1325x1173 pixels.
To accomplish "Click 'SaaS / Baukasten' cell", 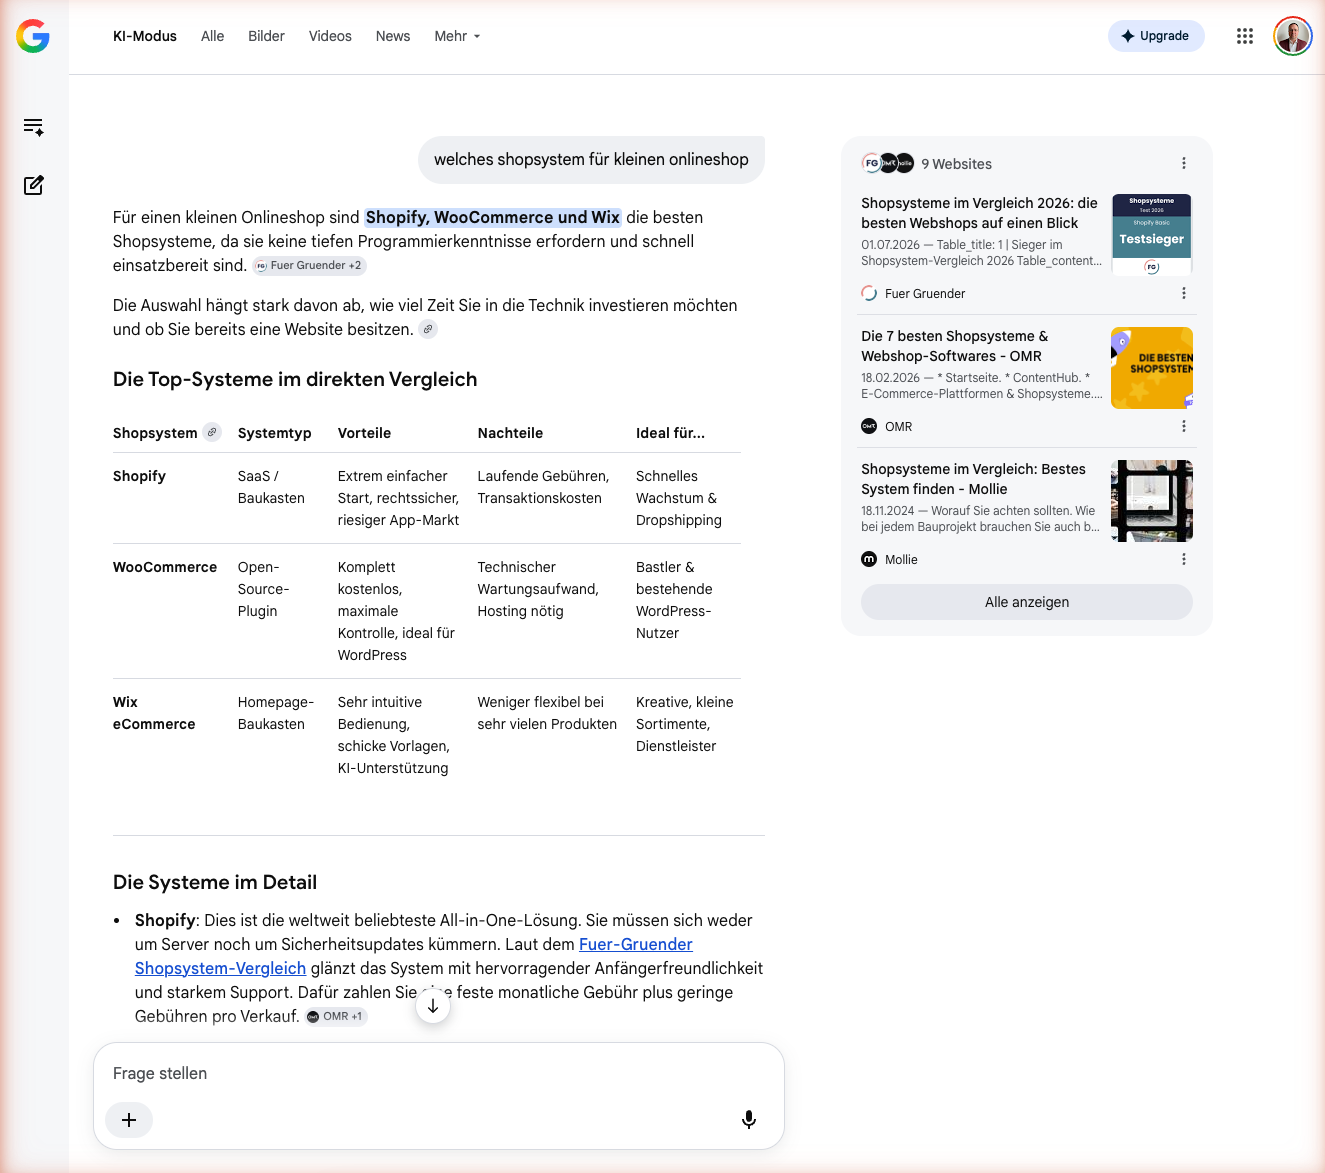I will pos(271,487).
